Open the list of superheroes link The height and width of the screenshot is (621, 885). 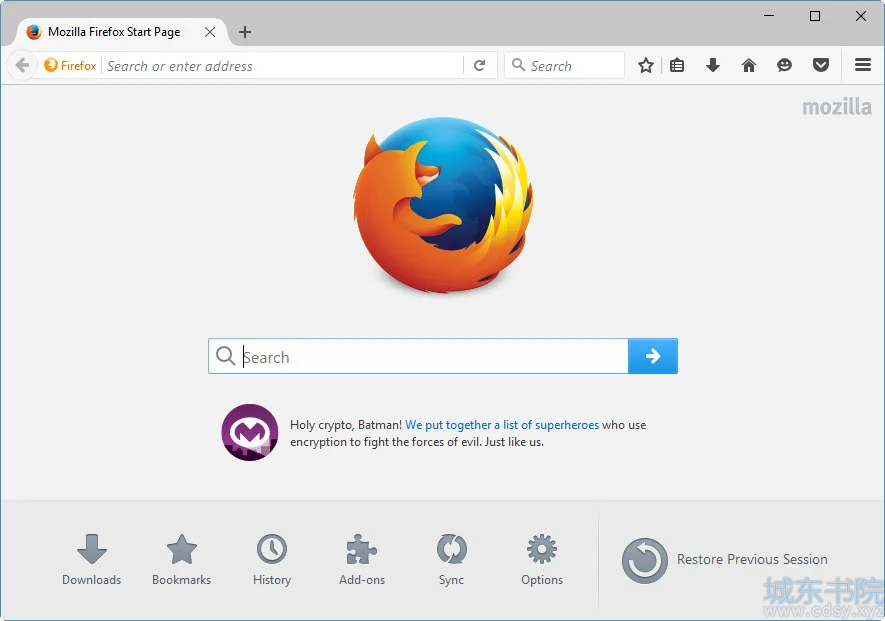tap(502, 425)
